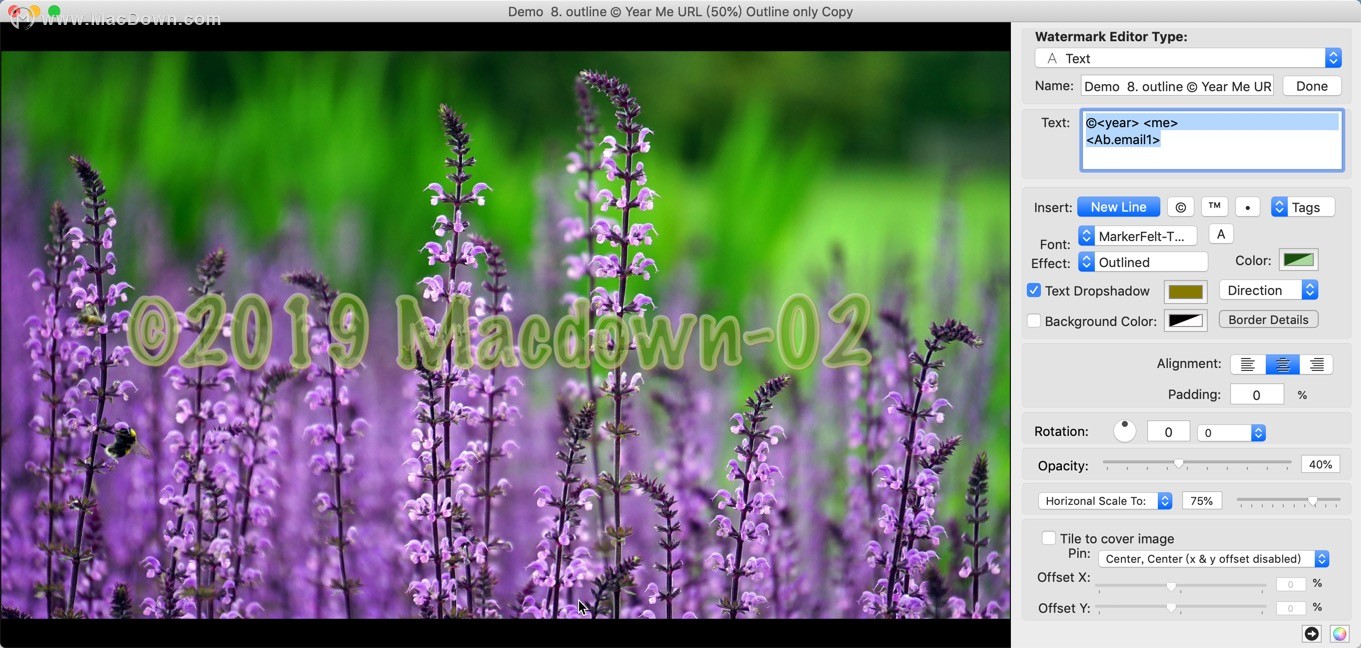Select center text alignment
The image size is (1361, 648).
tap(1282, 365)
